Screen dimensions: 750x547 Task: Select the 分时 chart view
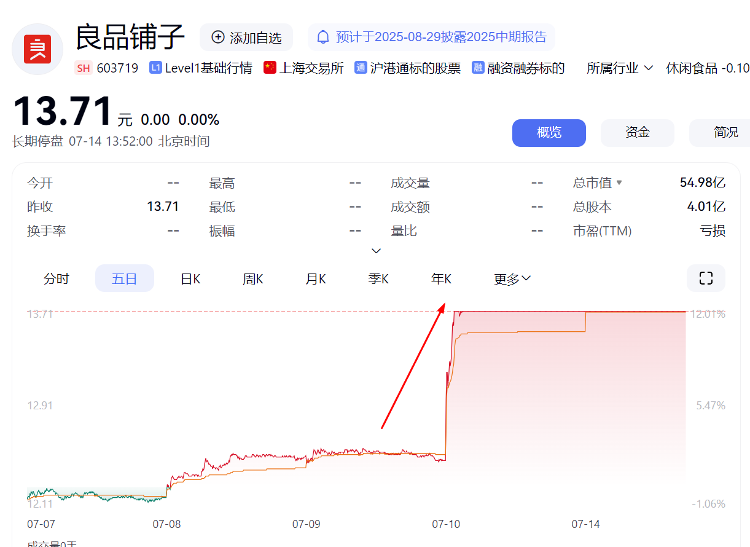coord(56,278)
